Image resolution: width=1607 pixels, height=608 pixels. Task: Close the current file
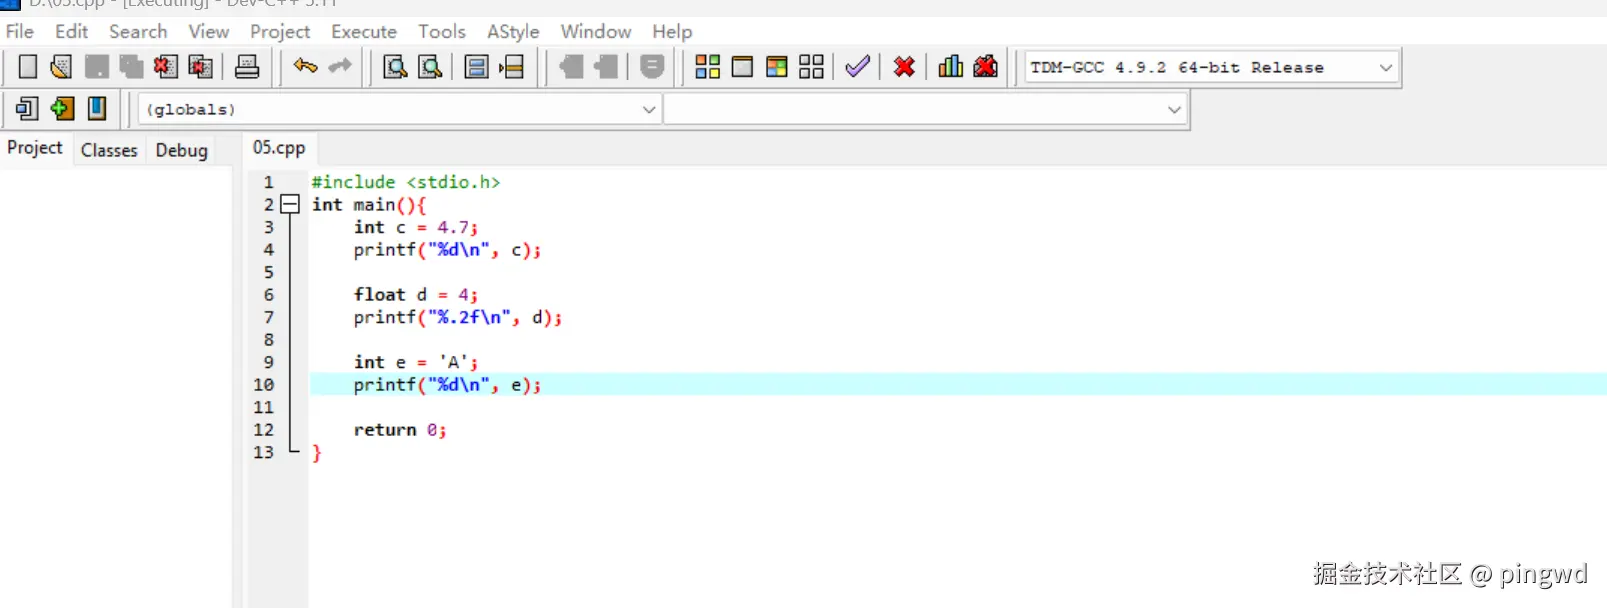(166, 67)
